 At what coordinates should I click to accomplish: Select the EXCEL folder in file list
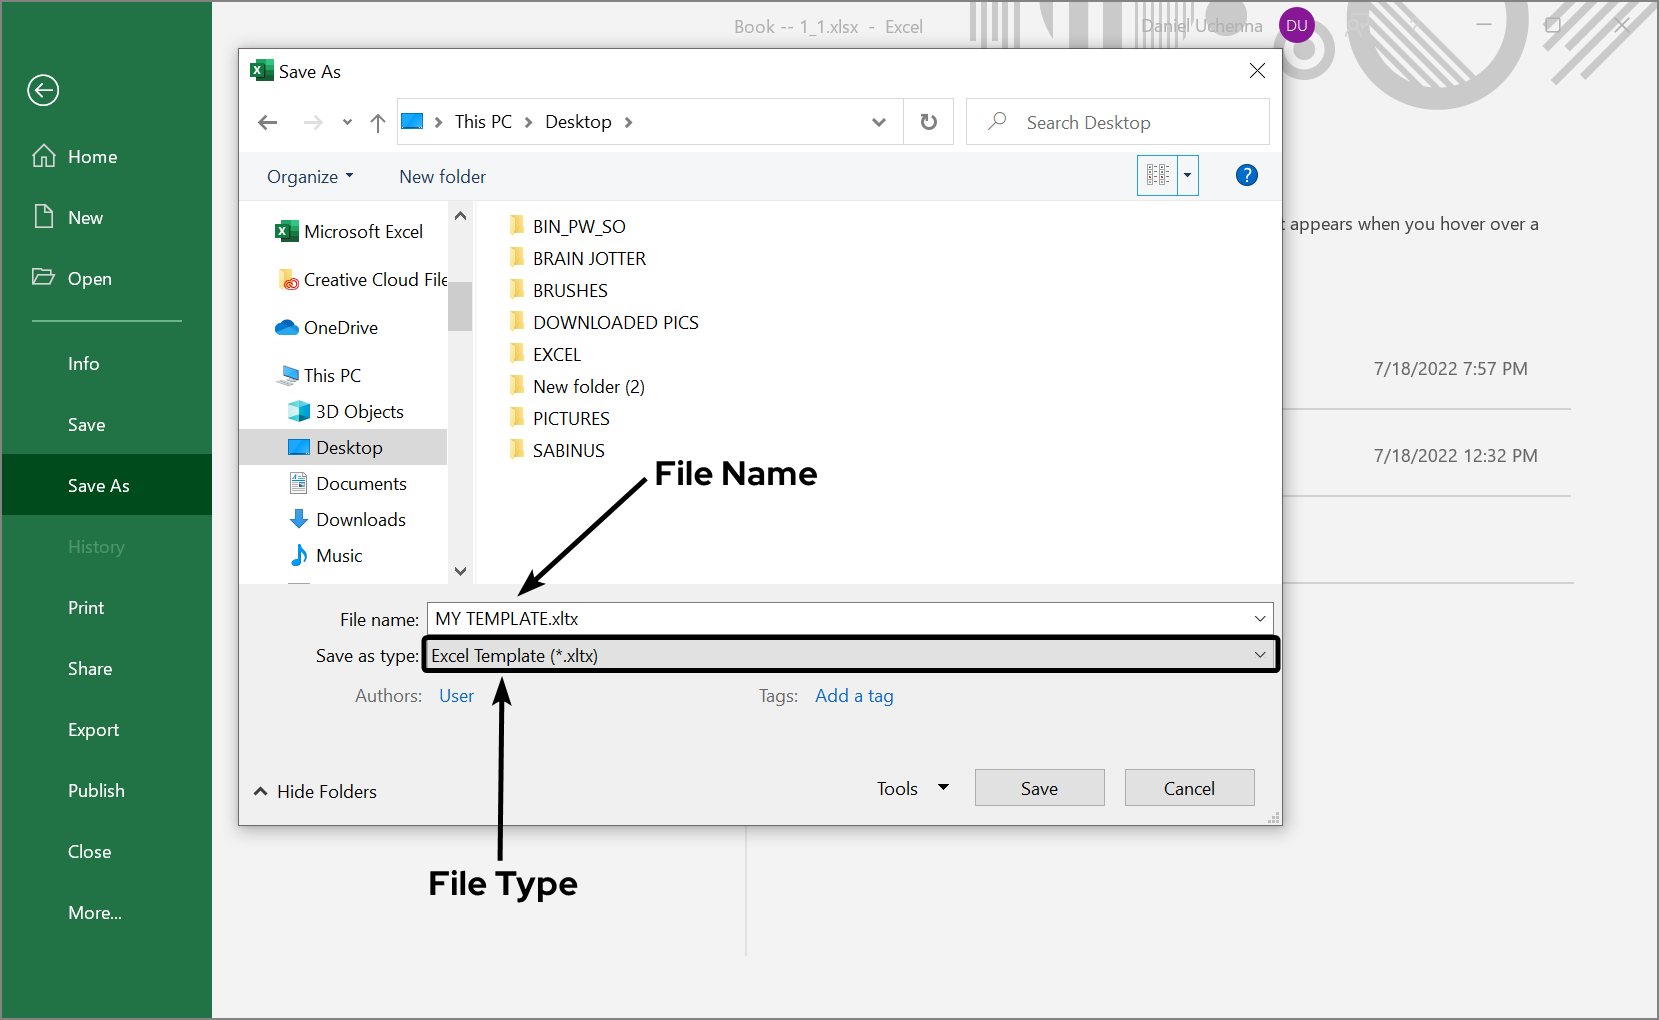[556, 353]
